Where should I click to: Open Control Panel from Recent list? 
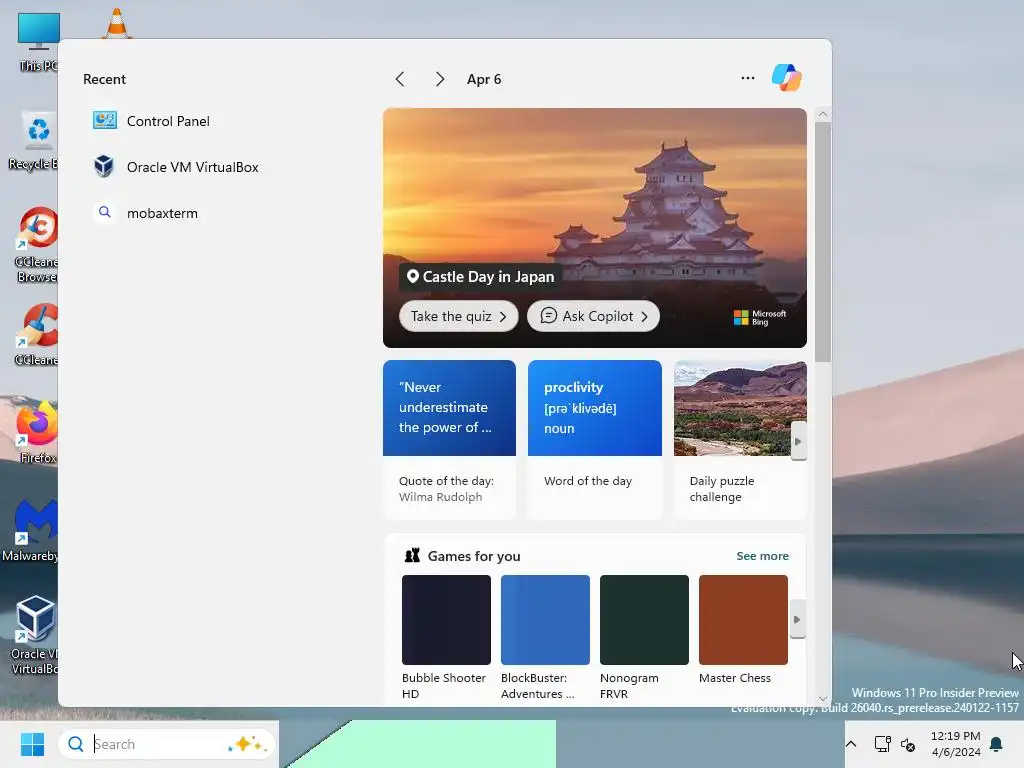pyautogui.click(x=152, y=121)
